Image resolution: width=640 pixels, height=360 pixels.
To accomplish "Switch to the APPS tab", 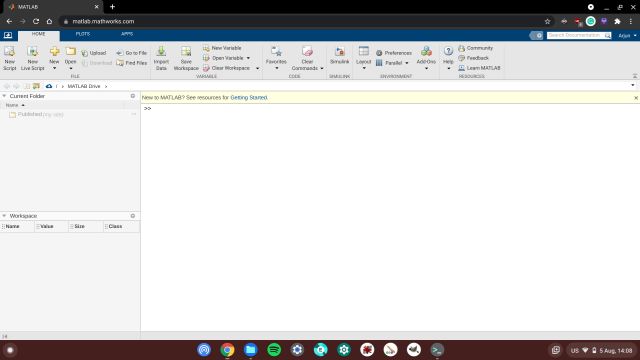I will pyautogui.click(x=127, y=34).
